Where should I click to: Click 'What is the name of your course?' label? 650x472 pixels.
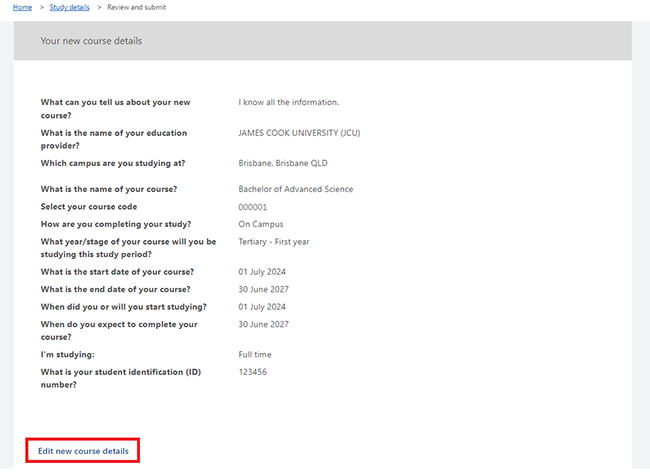(x=109, y=189)
